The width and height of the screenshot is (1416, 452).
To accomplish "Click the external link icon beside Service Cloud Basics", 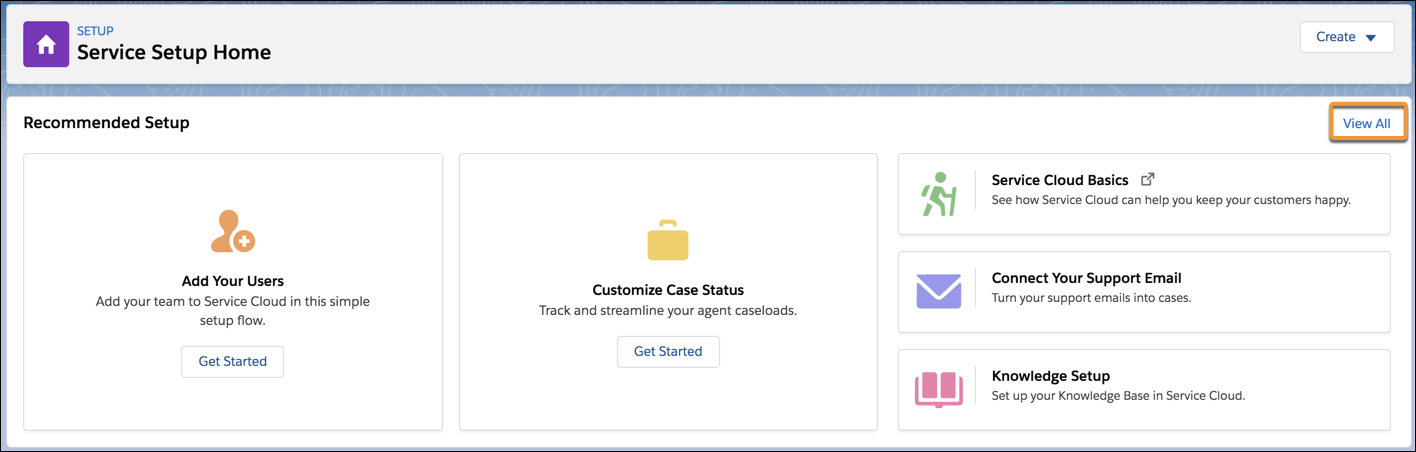I will pyautogui.click(x=1148, y=180).
